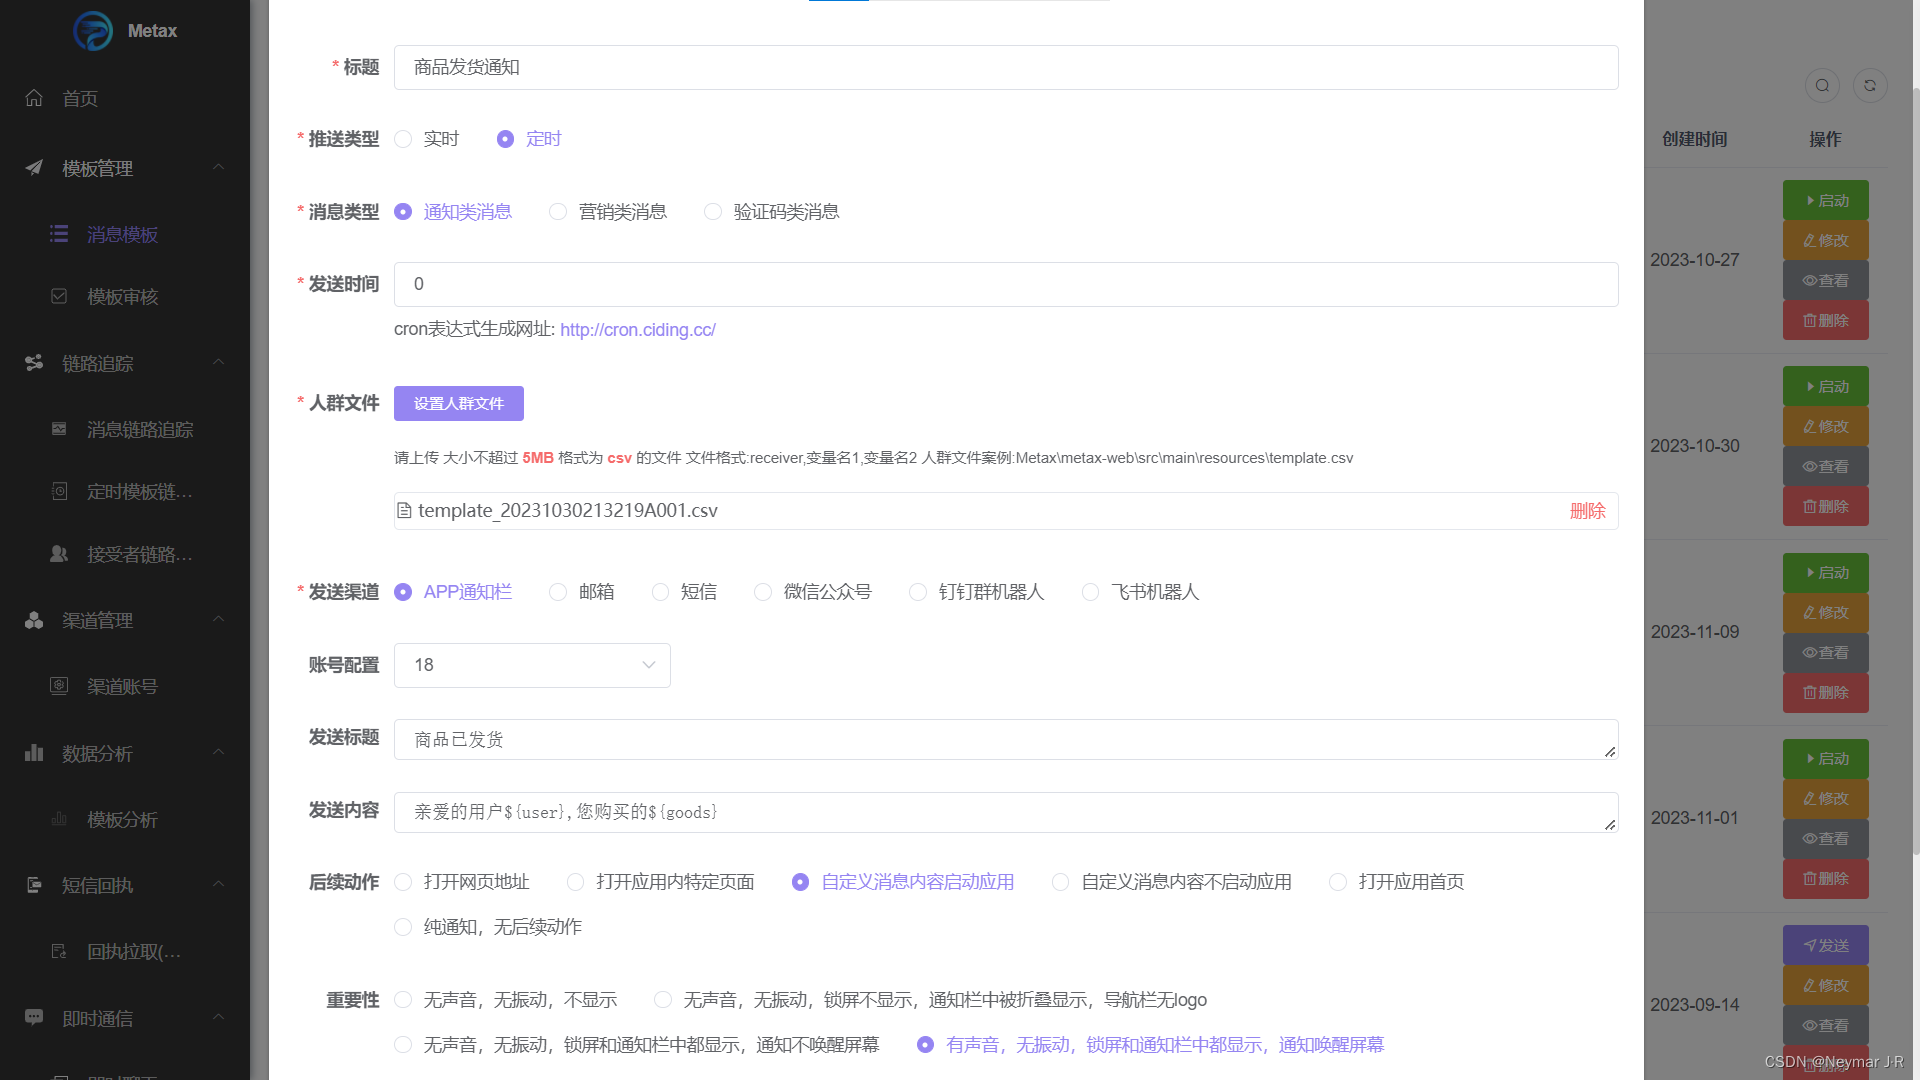Click the Metax logo icon
Screen dimensions: 1920x1080
(93, 31)
